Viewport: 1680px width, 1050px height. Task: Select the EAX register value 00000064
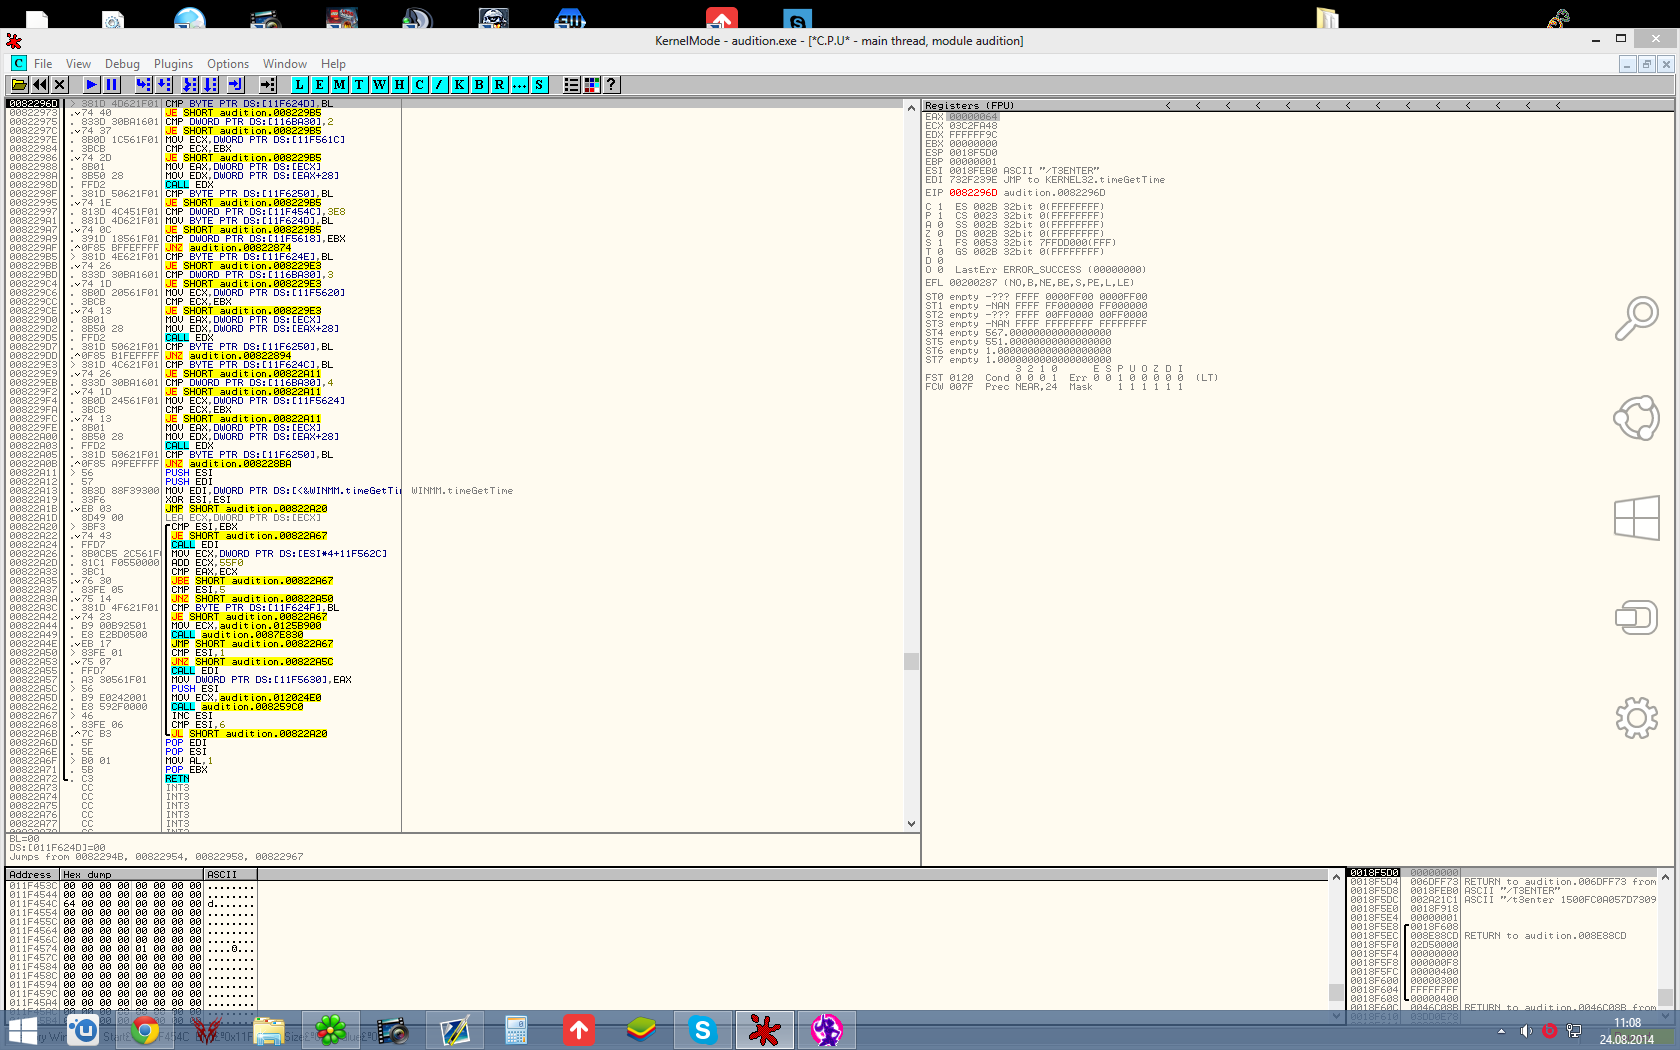pyautogui.click(x=973, y=117)
